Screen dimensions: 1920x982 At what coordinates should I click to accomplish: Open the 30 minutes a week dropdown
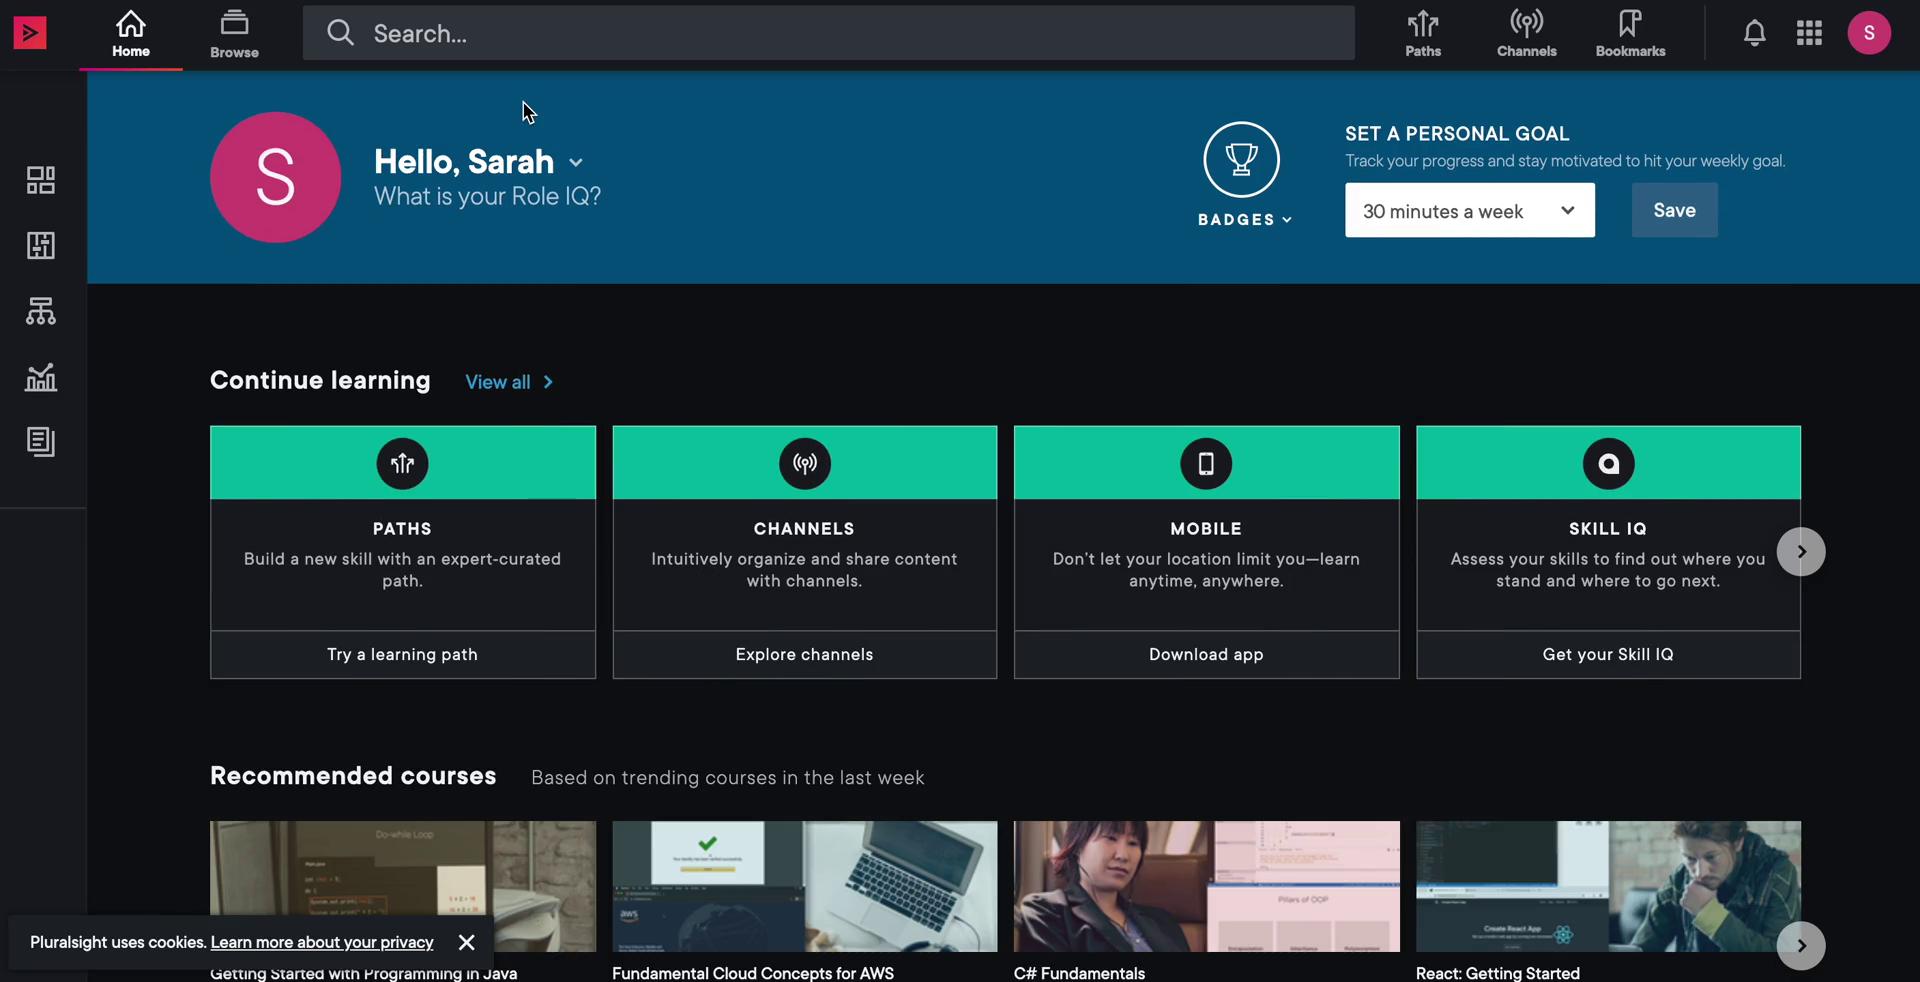pyautogui.click(x=1470, y=210)
